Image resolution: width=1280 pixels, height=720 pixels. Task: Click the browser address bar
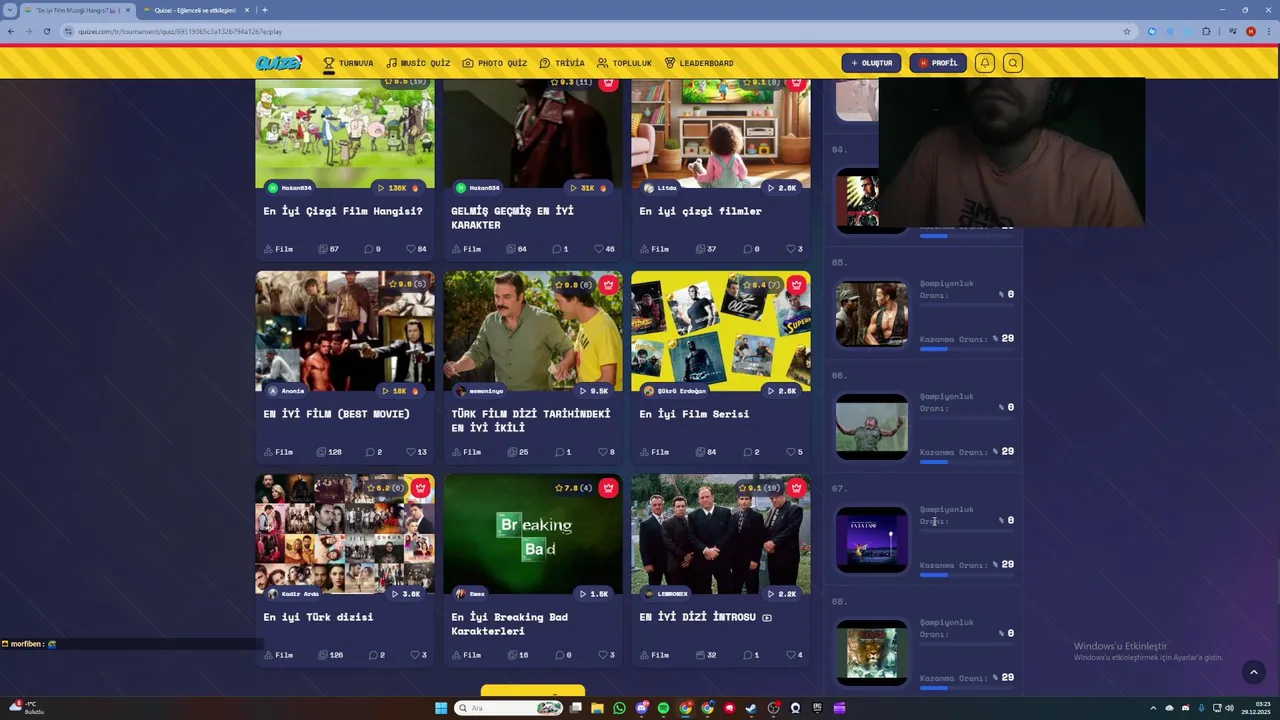(x=598, y=31)
